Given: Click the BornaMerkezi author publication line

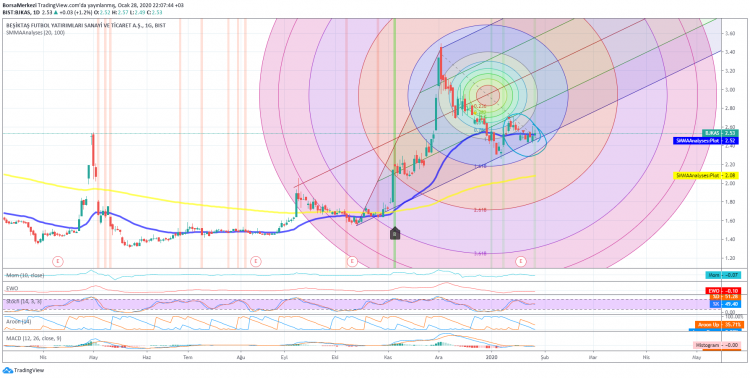Looking at the screenshot, I should pyautogui.click(x=92, y=4).
